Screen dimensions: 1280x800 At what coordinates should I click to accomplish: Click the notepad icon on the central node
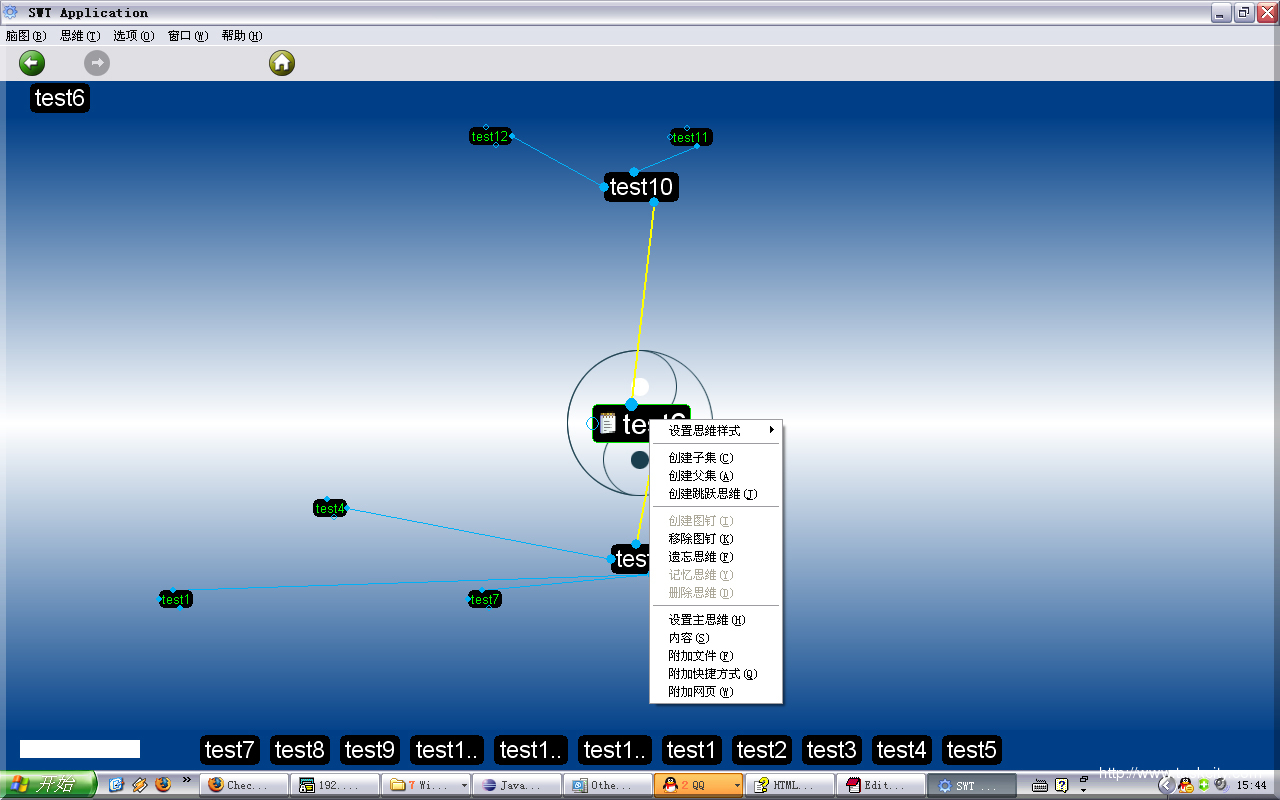tap(608, 424)
